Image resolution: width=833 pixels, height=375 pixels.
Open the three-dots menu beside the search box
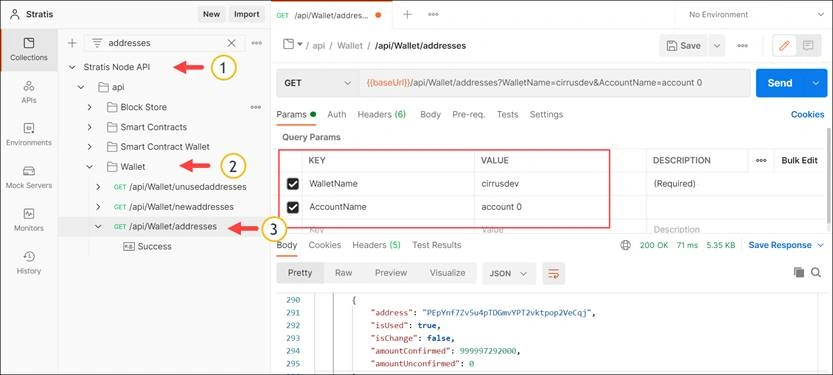click(257, 43)
